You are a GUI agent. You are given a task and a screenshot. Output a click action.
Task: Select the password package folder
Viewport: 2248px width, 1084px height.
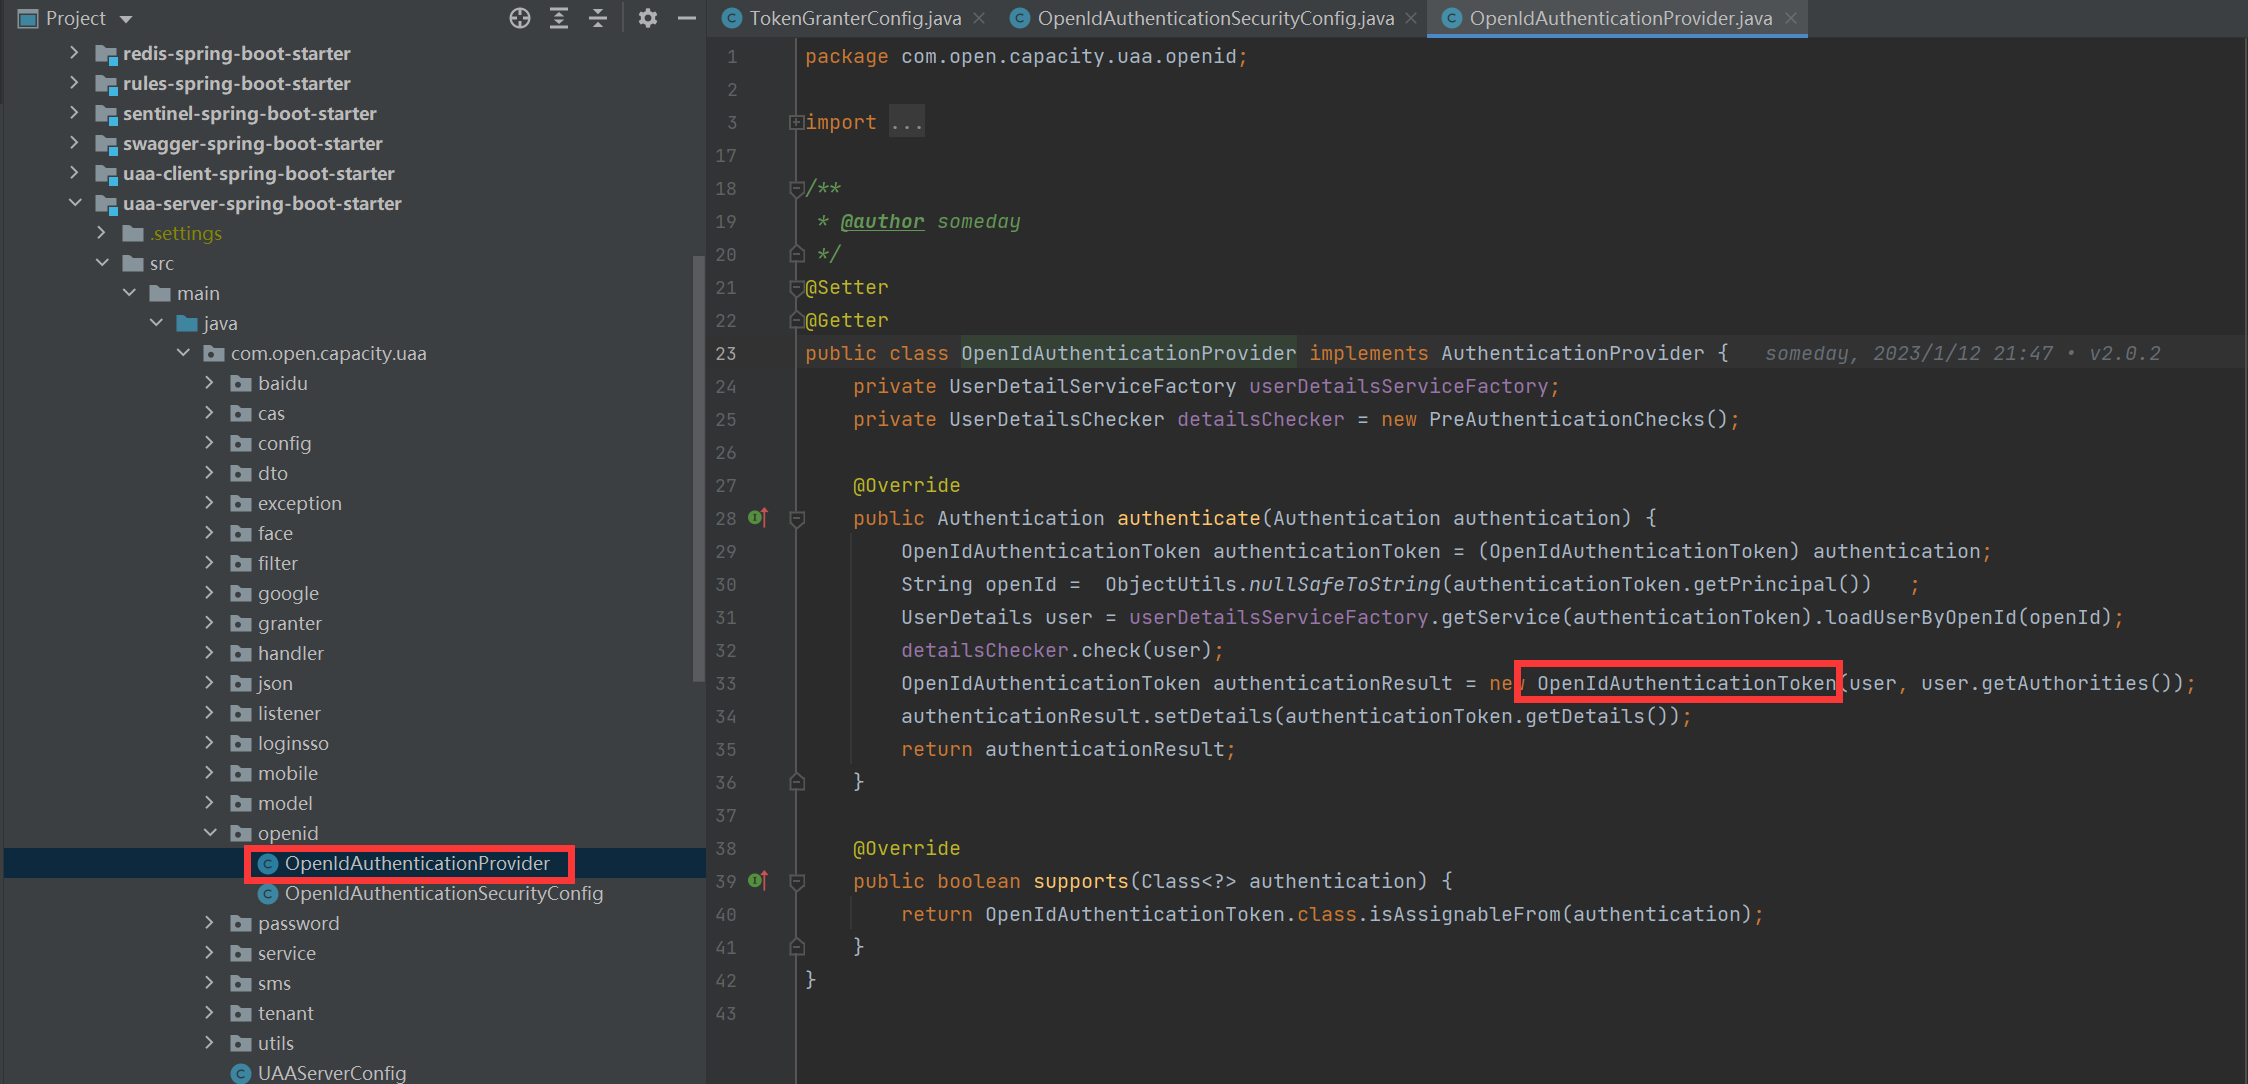point(298,923)
